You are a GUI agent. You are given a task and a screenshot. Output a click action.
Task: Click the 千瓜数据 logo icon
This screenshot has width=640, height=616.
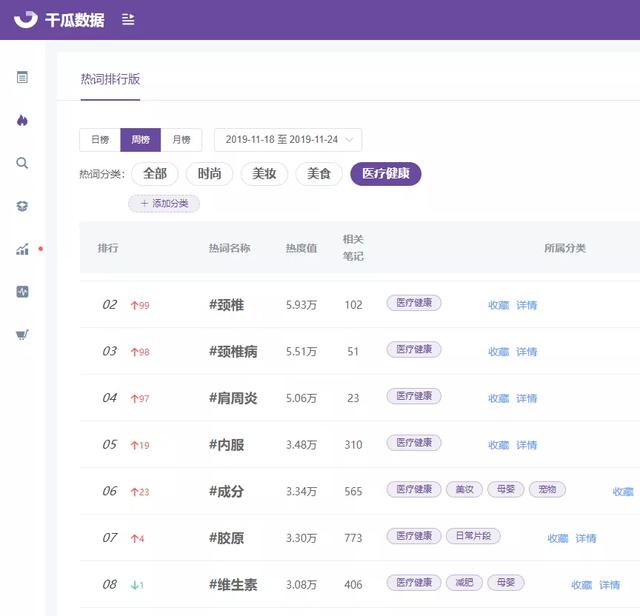(x=25, y=19)
